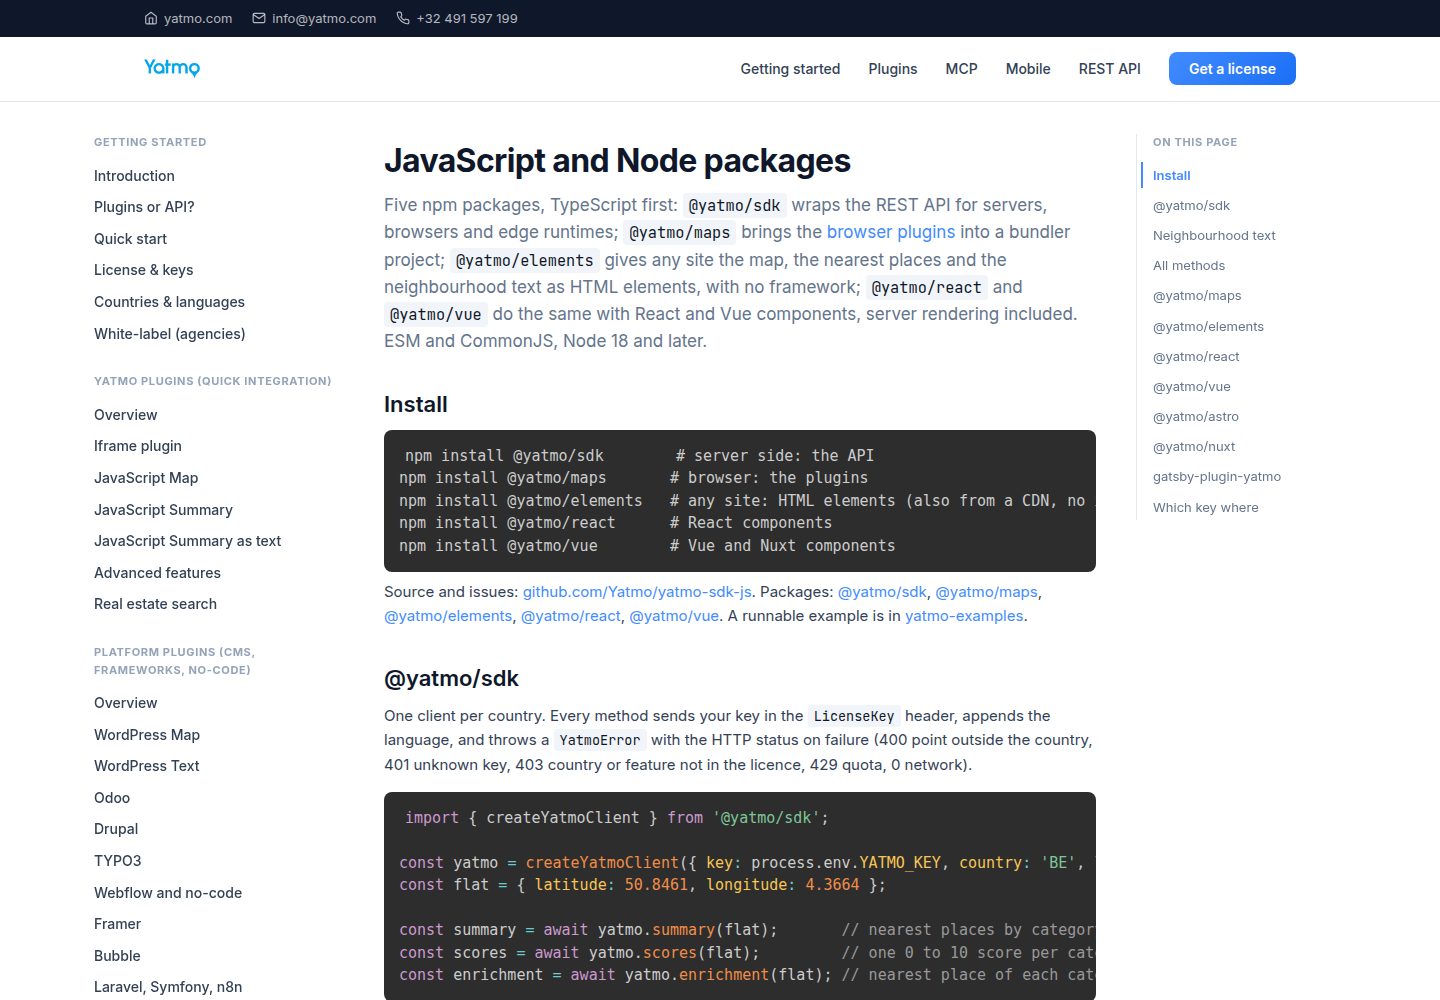
Task: Follow the browser plugins link in intro
Action: click(x=891, y=232)
